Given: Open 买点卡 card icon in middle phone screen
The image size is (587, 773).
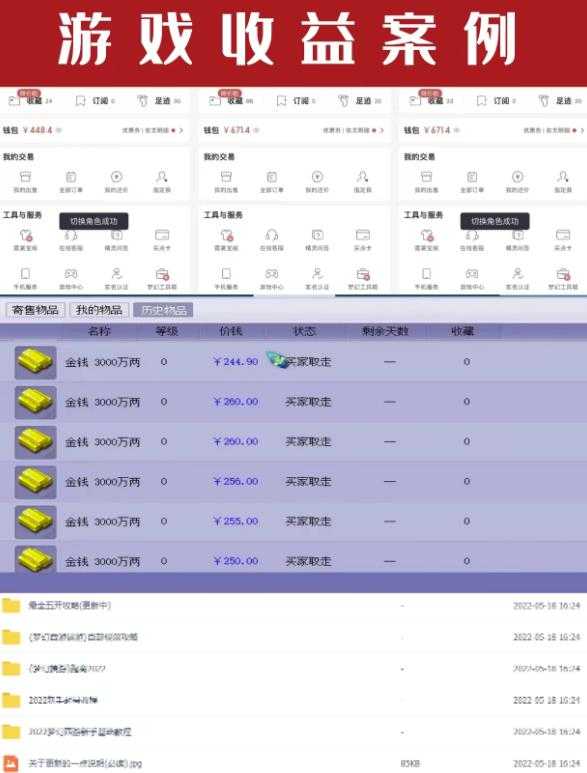Looking at the screenshot, I should click(x=363, y=235).
